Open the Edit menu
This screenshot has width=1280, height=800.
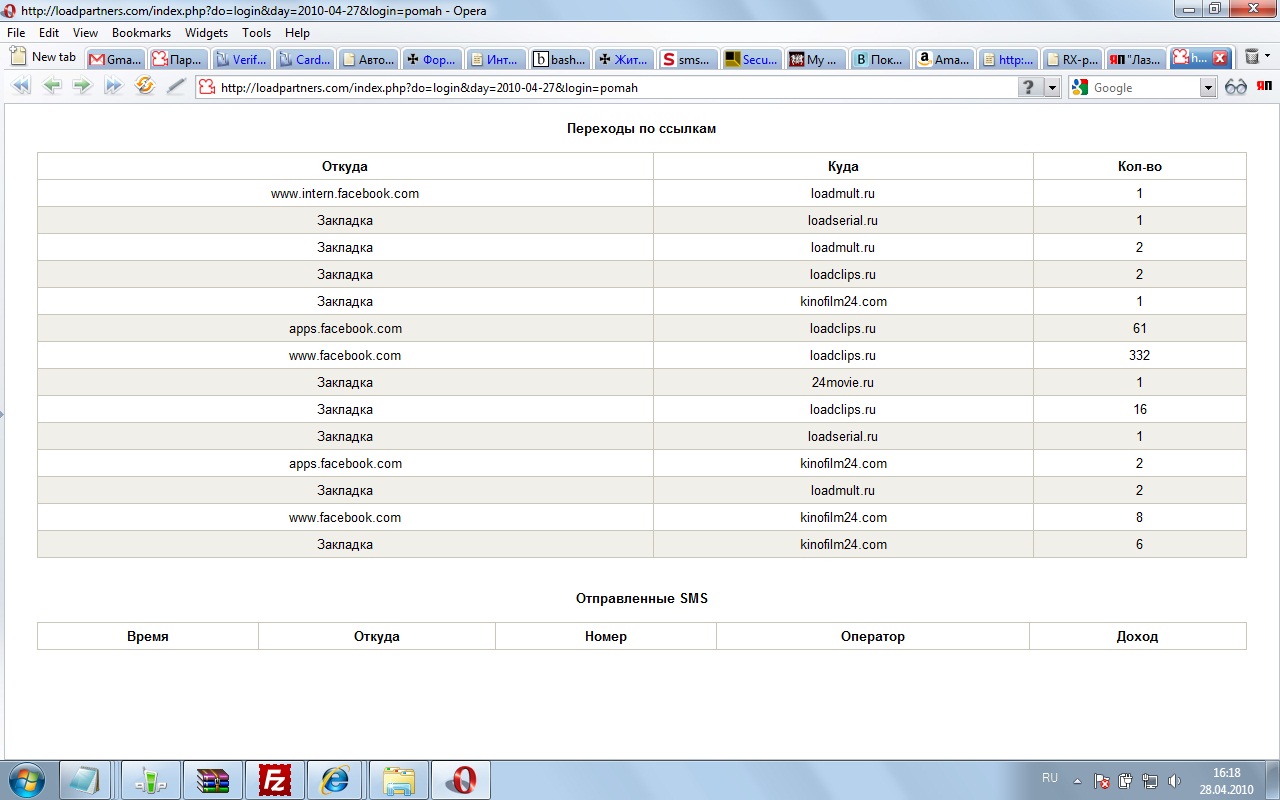pyautogui.click(x=49, y=33)
